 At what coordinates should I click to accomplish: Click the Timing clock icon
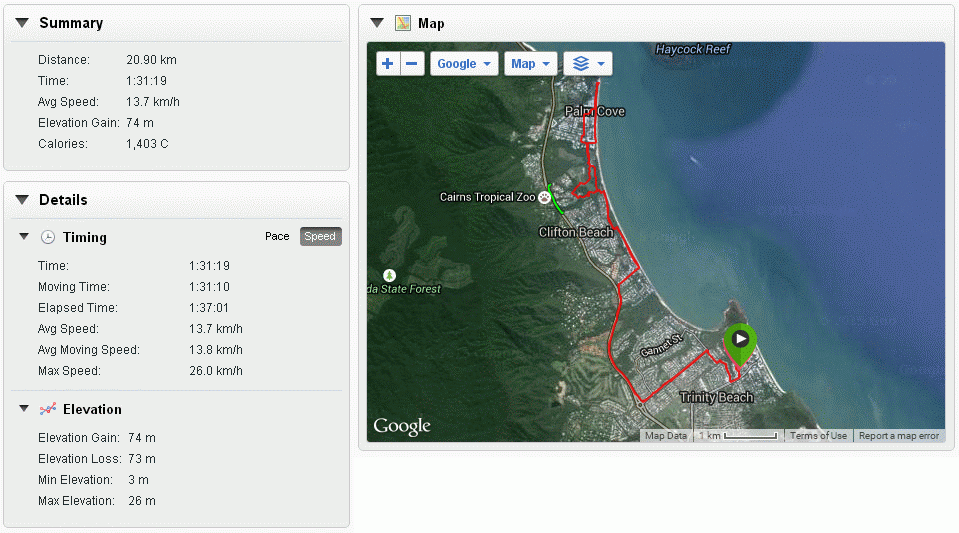point(48,237)
